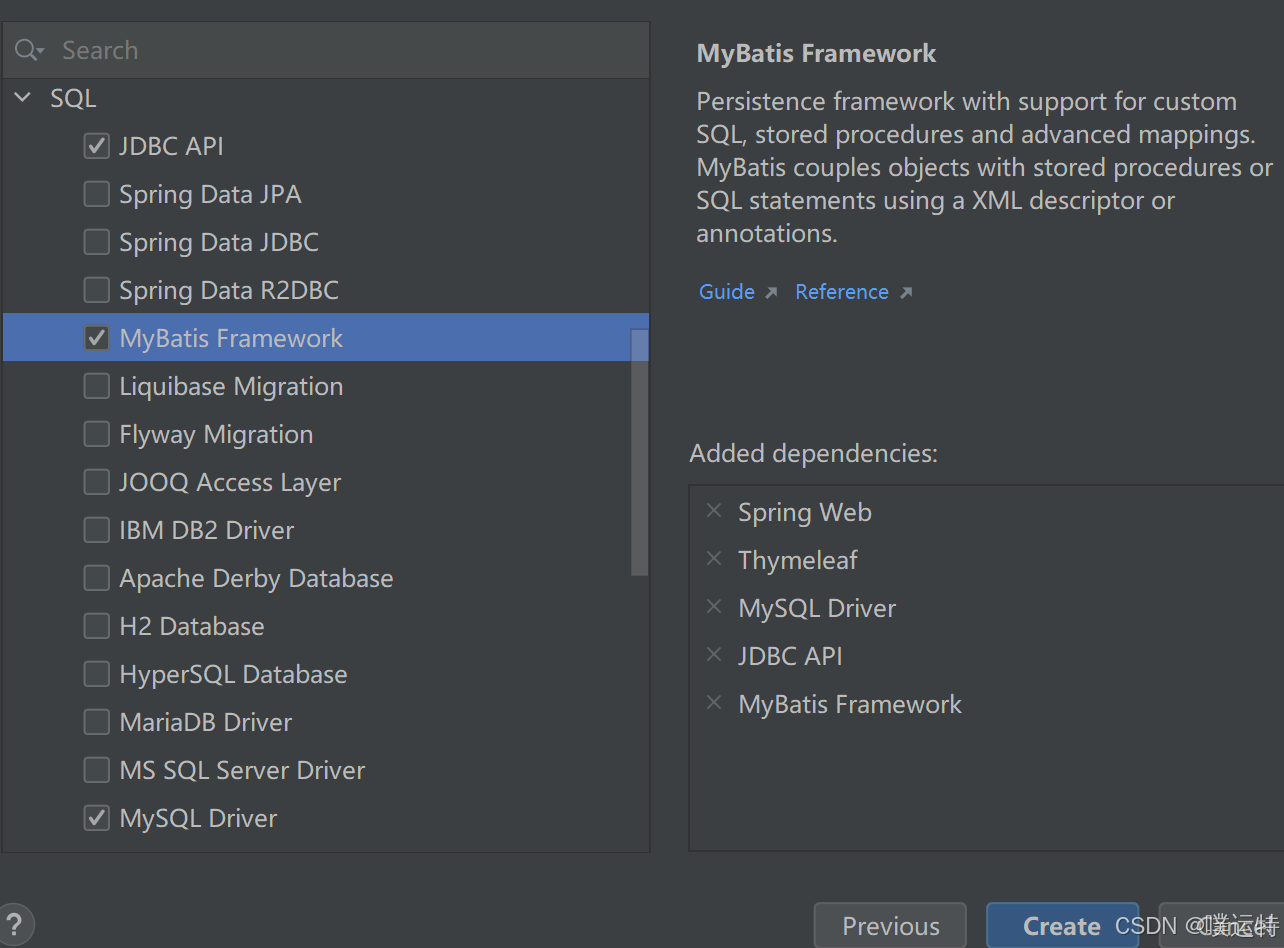This screenshot has width=1284, height=948.
Task: Focus the dependency Search field
Action: pos(340,50)
